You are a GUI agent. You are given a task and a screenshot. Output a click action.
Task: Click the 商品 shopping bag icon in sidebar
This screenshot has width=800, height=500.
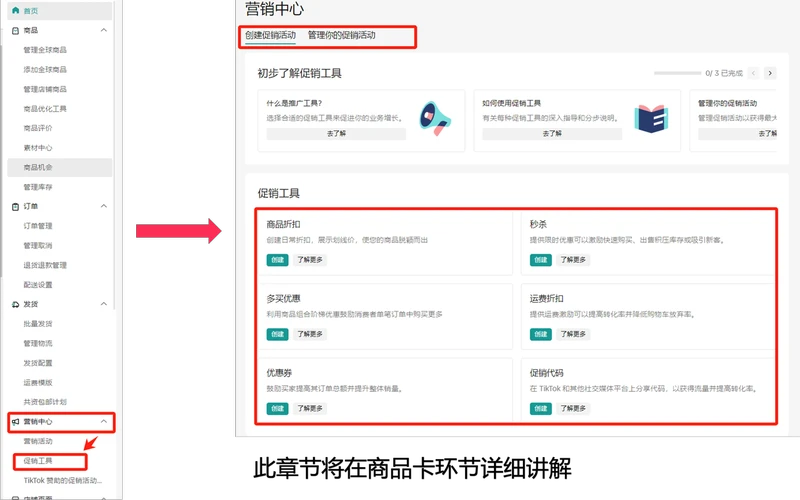[x=14, y=31]
